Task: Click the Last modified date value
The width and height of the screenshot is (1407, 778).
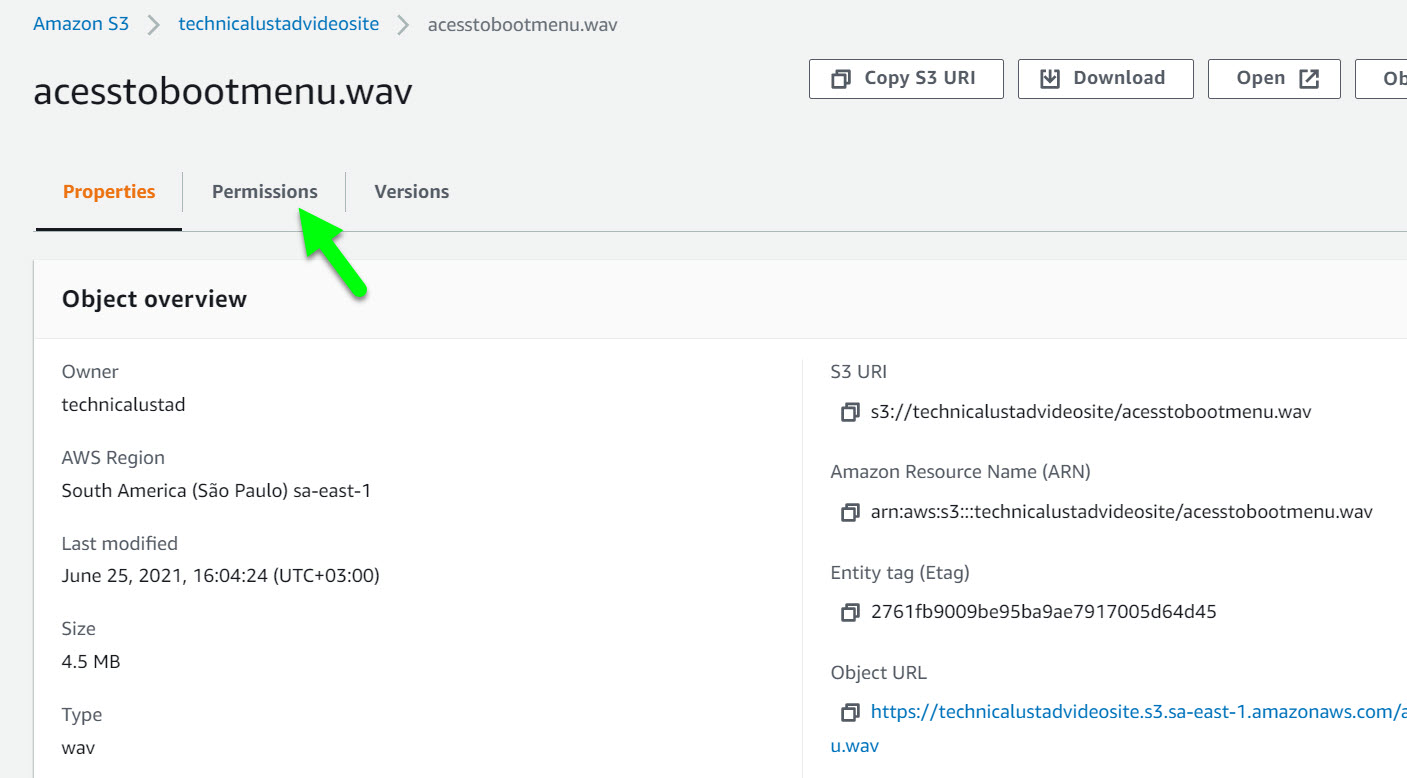Action: pos(221,576)
